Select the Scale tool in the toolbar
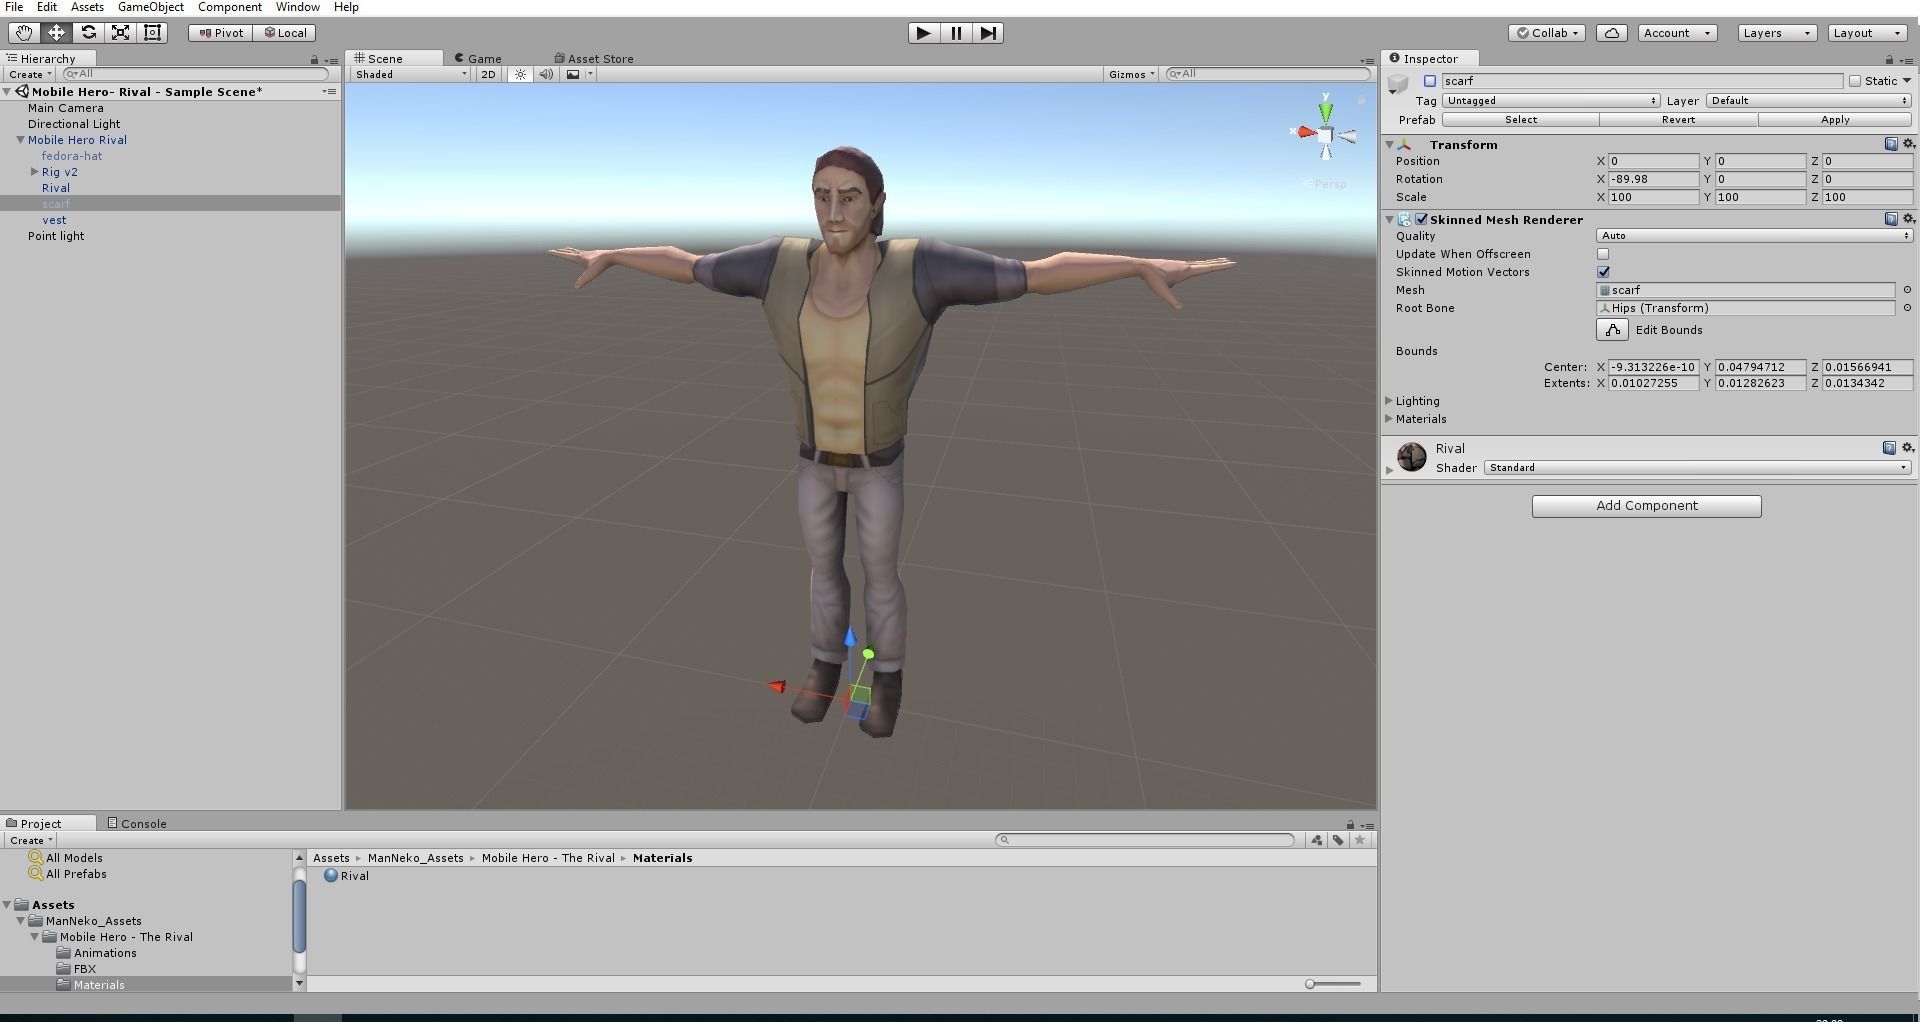Screen dimensions: 1920x1022 click(120, 33)
